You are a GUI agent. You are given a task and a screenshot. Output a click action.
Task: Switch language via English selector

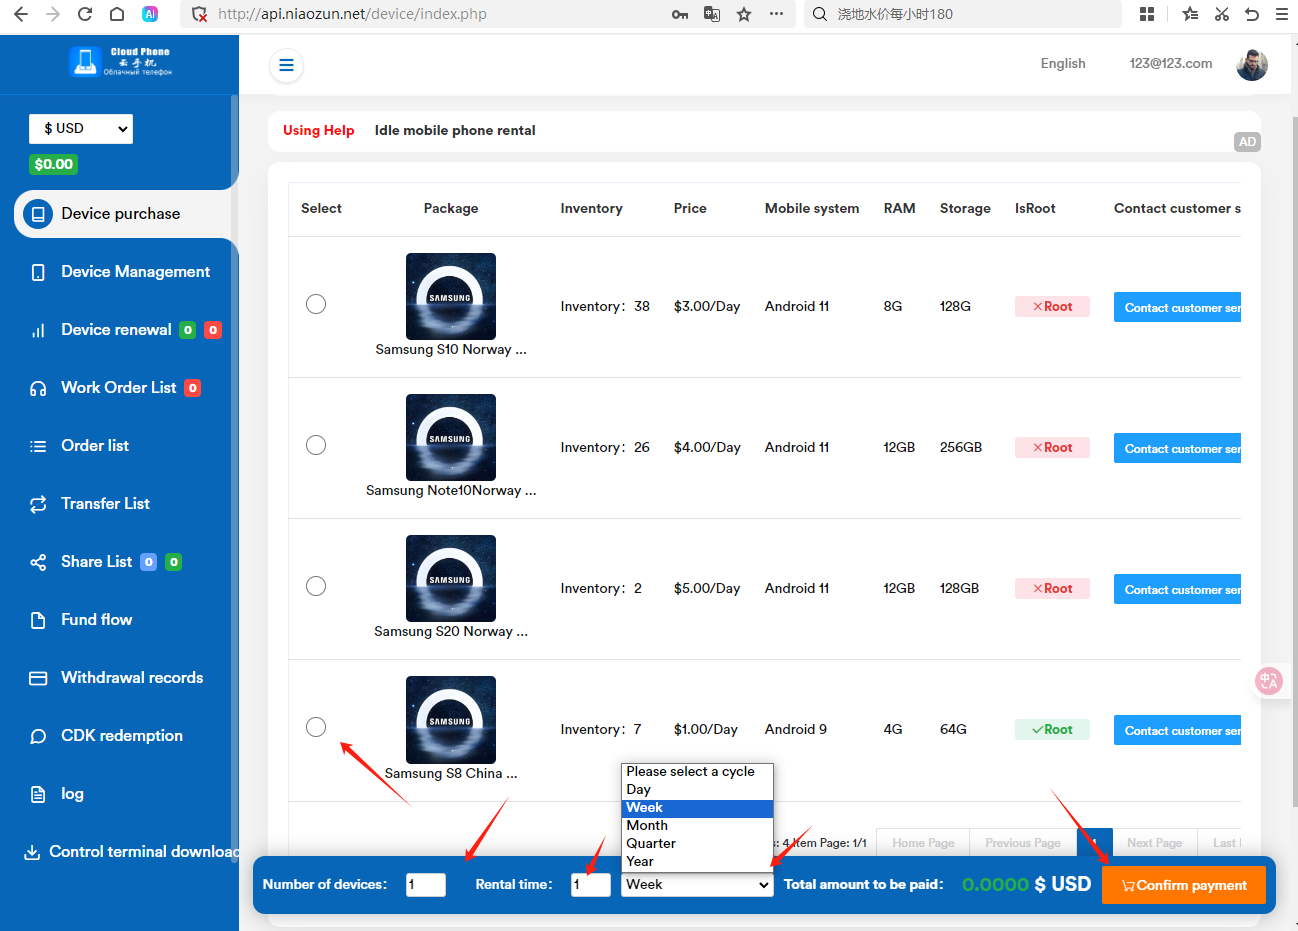point(1063,63)
